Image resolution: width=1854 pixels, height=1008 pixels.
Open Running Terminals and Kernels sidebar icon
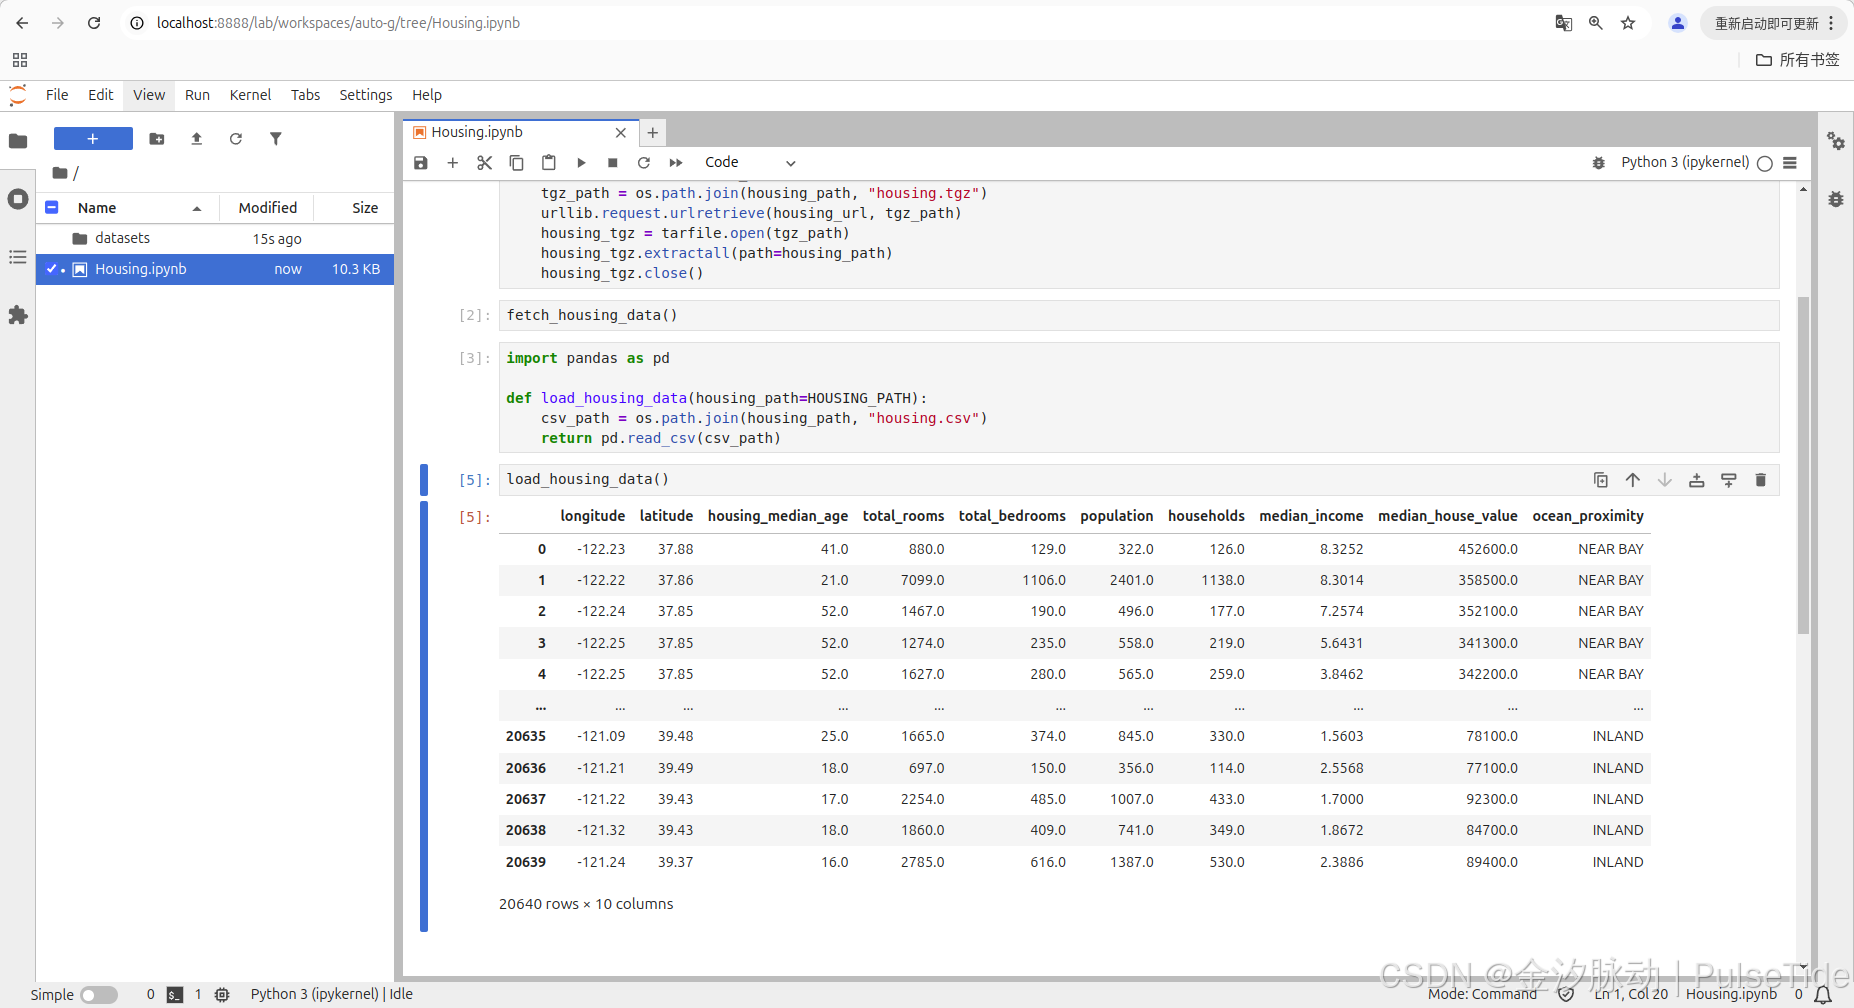[x=18, y=199]
